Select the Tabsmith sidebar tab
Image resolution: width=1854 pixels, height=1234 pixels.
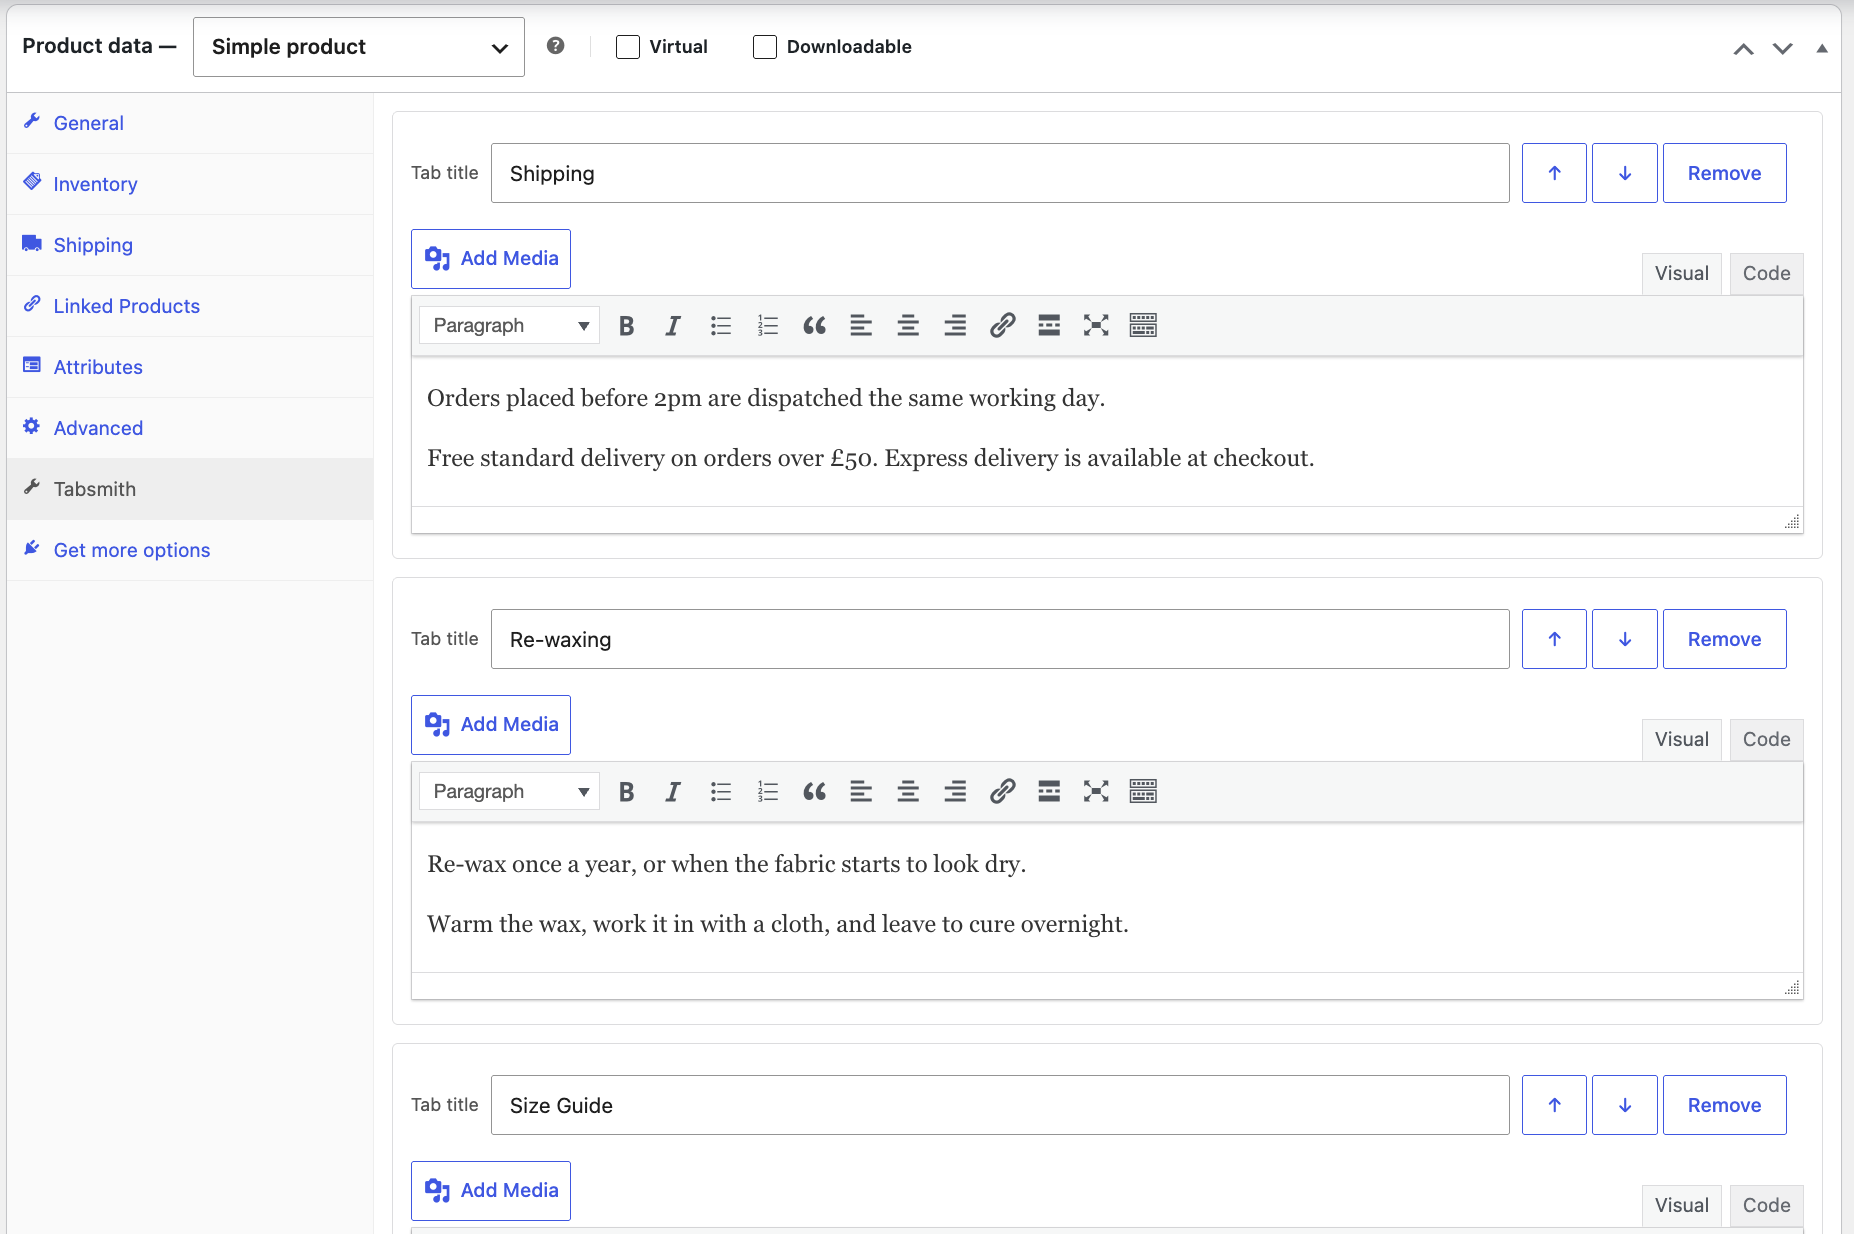pos(190,489)
